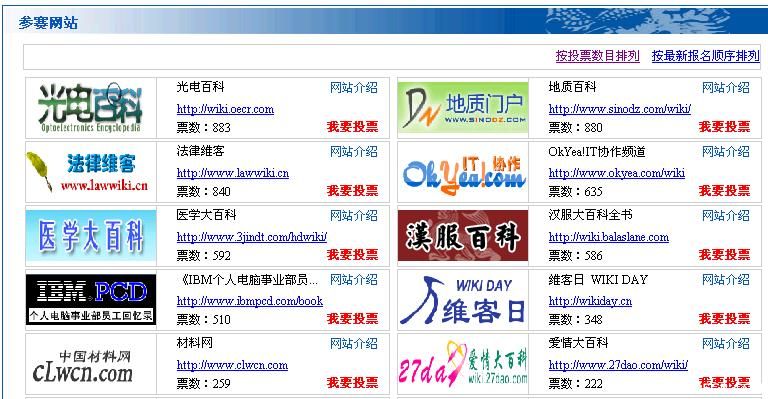Open 网站介绍 for 汉服大百科全书
Image resolution: width=768 pixels, height=399 pixels.
[x=726, y=216]
